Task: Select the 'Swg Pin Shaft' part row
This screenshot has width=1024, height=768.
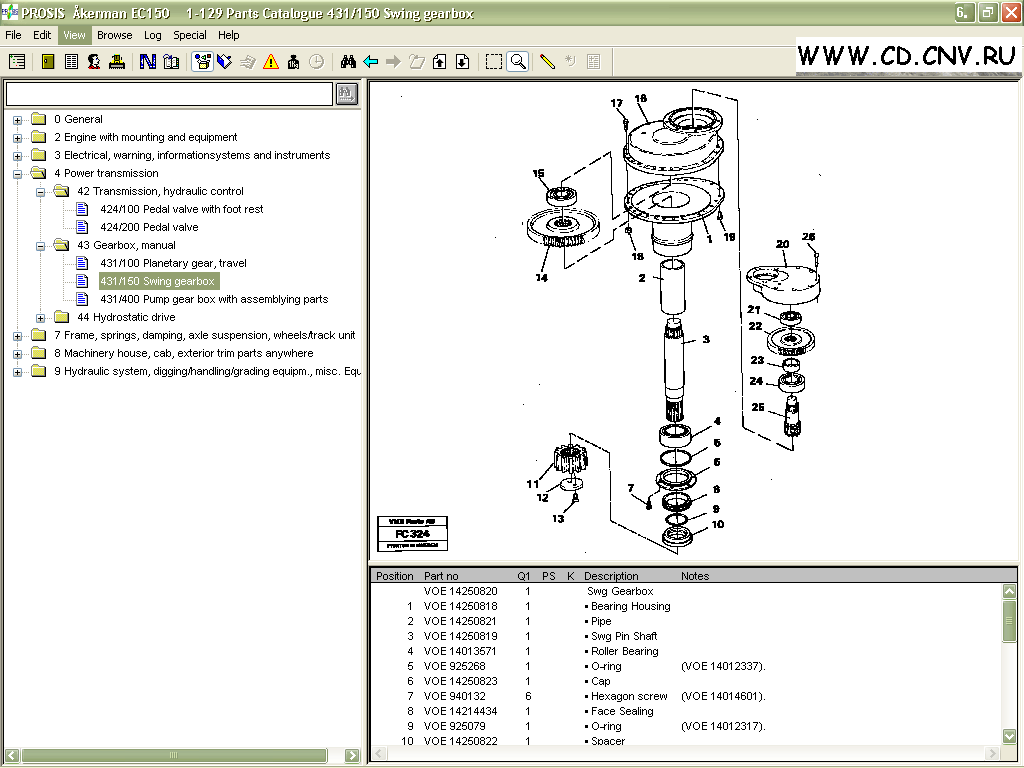Action: pyautogui.click(x=686, y=636)
